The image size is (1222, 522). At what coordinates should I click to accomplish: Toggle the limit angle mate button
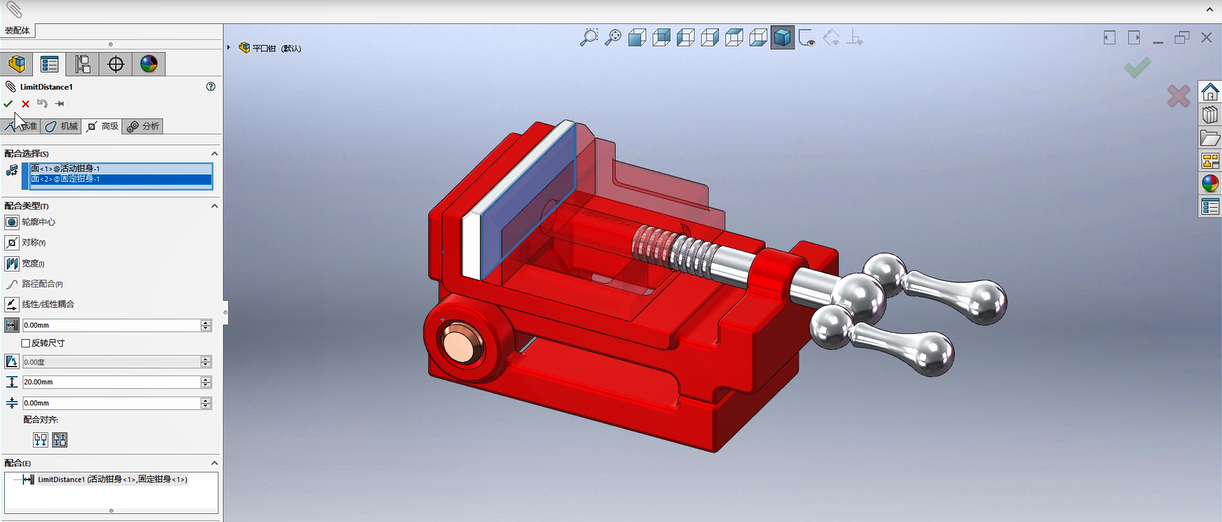12,361
